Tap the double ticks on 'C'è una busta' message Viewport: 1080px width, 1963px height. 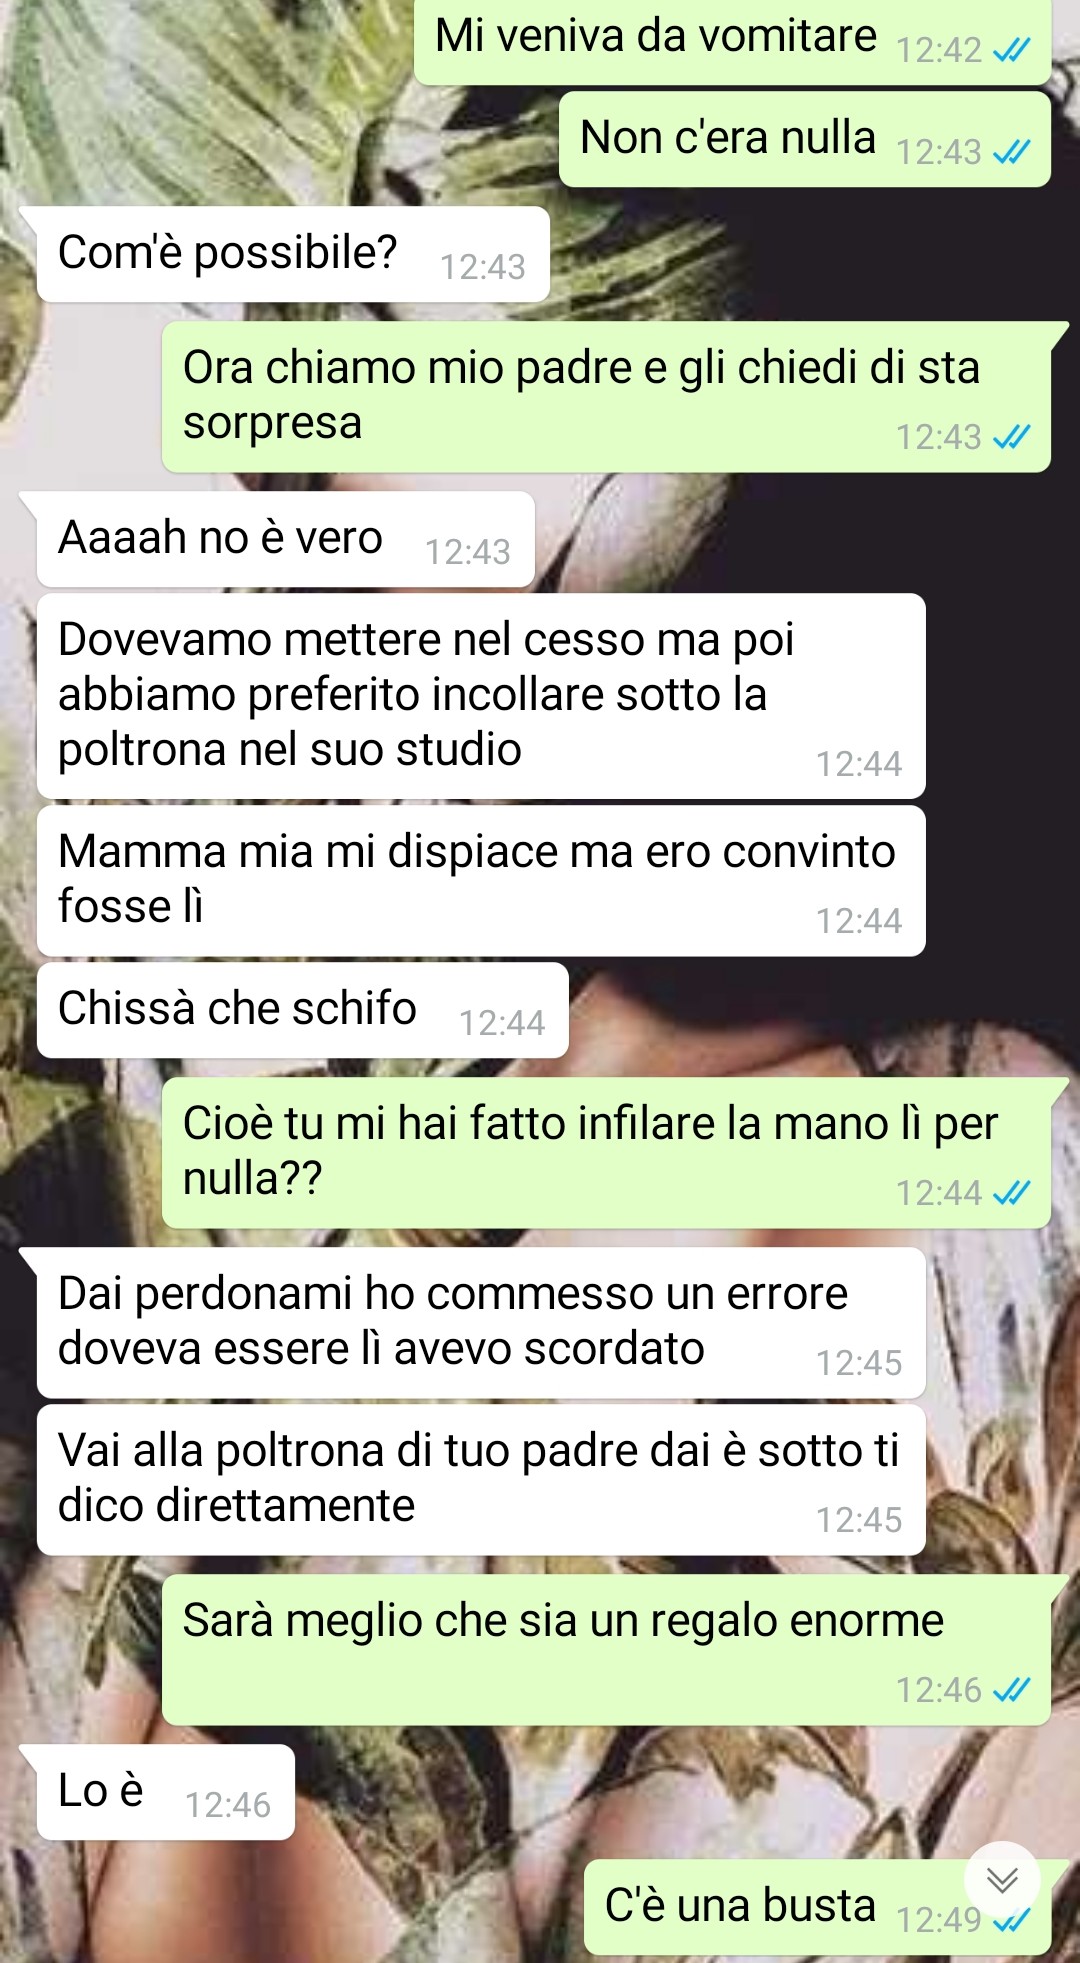(x=1011, y=1920)
